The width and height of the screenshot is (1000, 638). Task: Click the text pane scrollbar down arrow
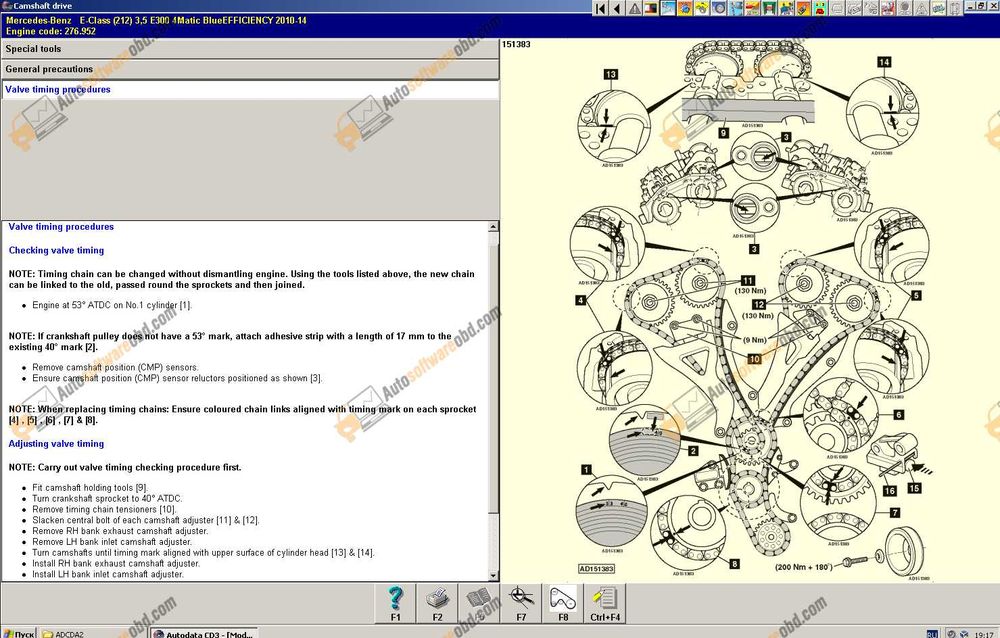493,575
